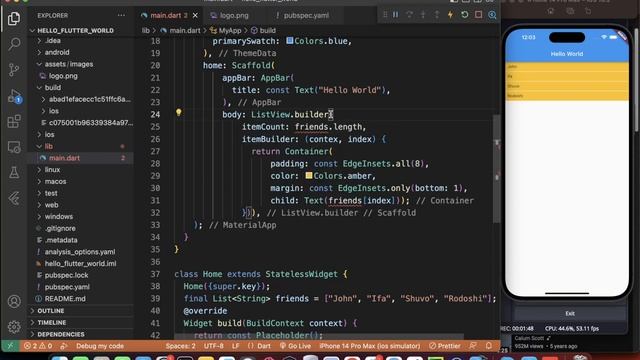Tap John row in simulator list

click(x=567, y=67)
